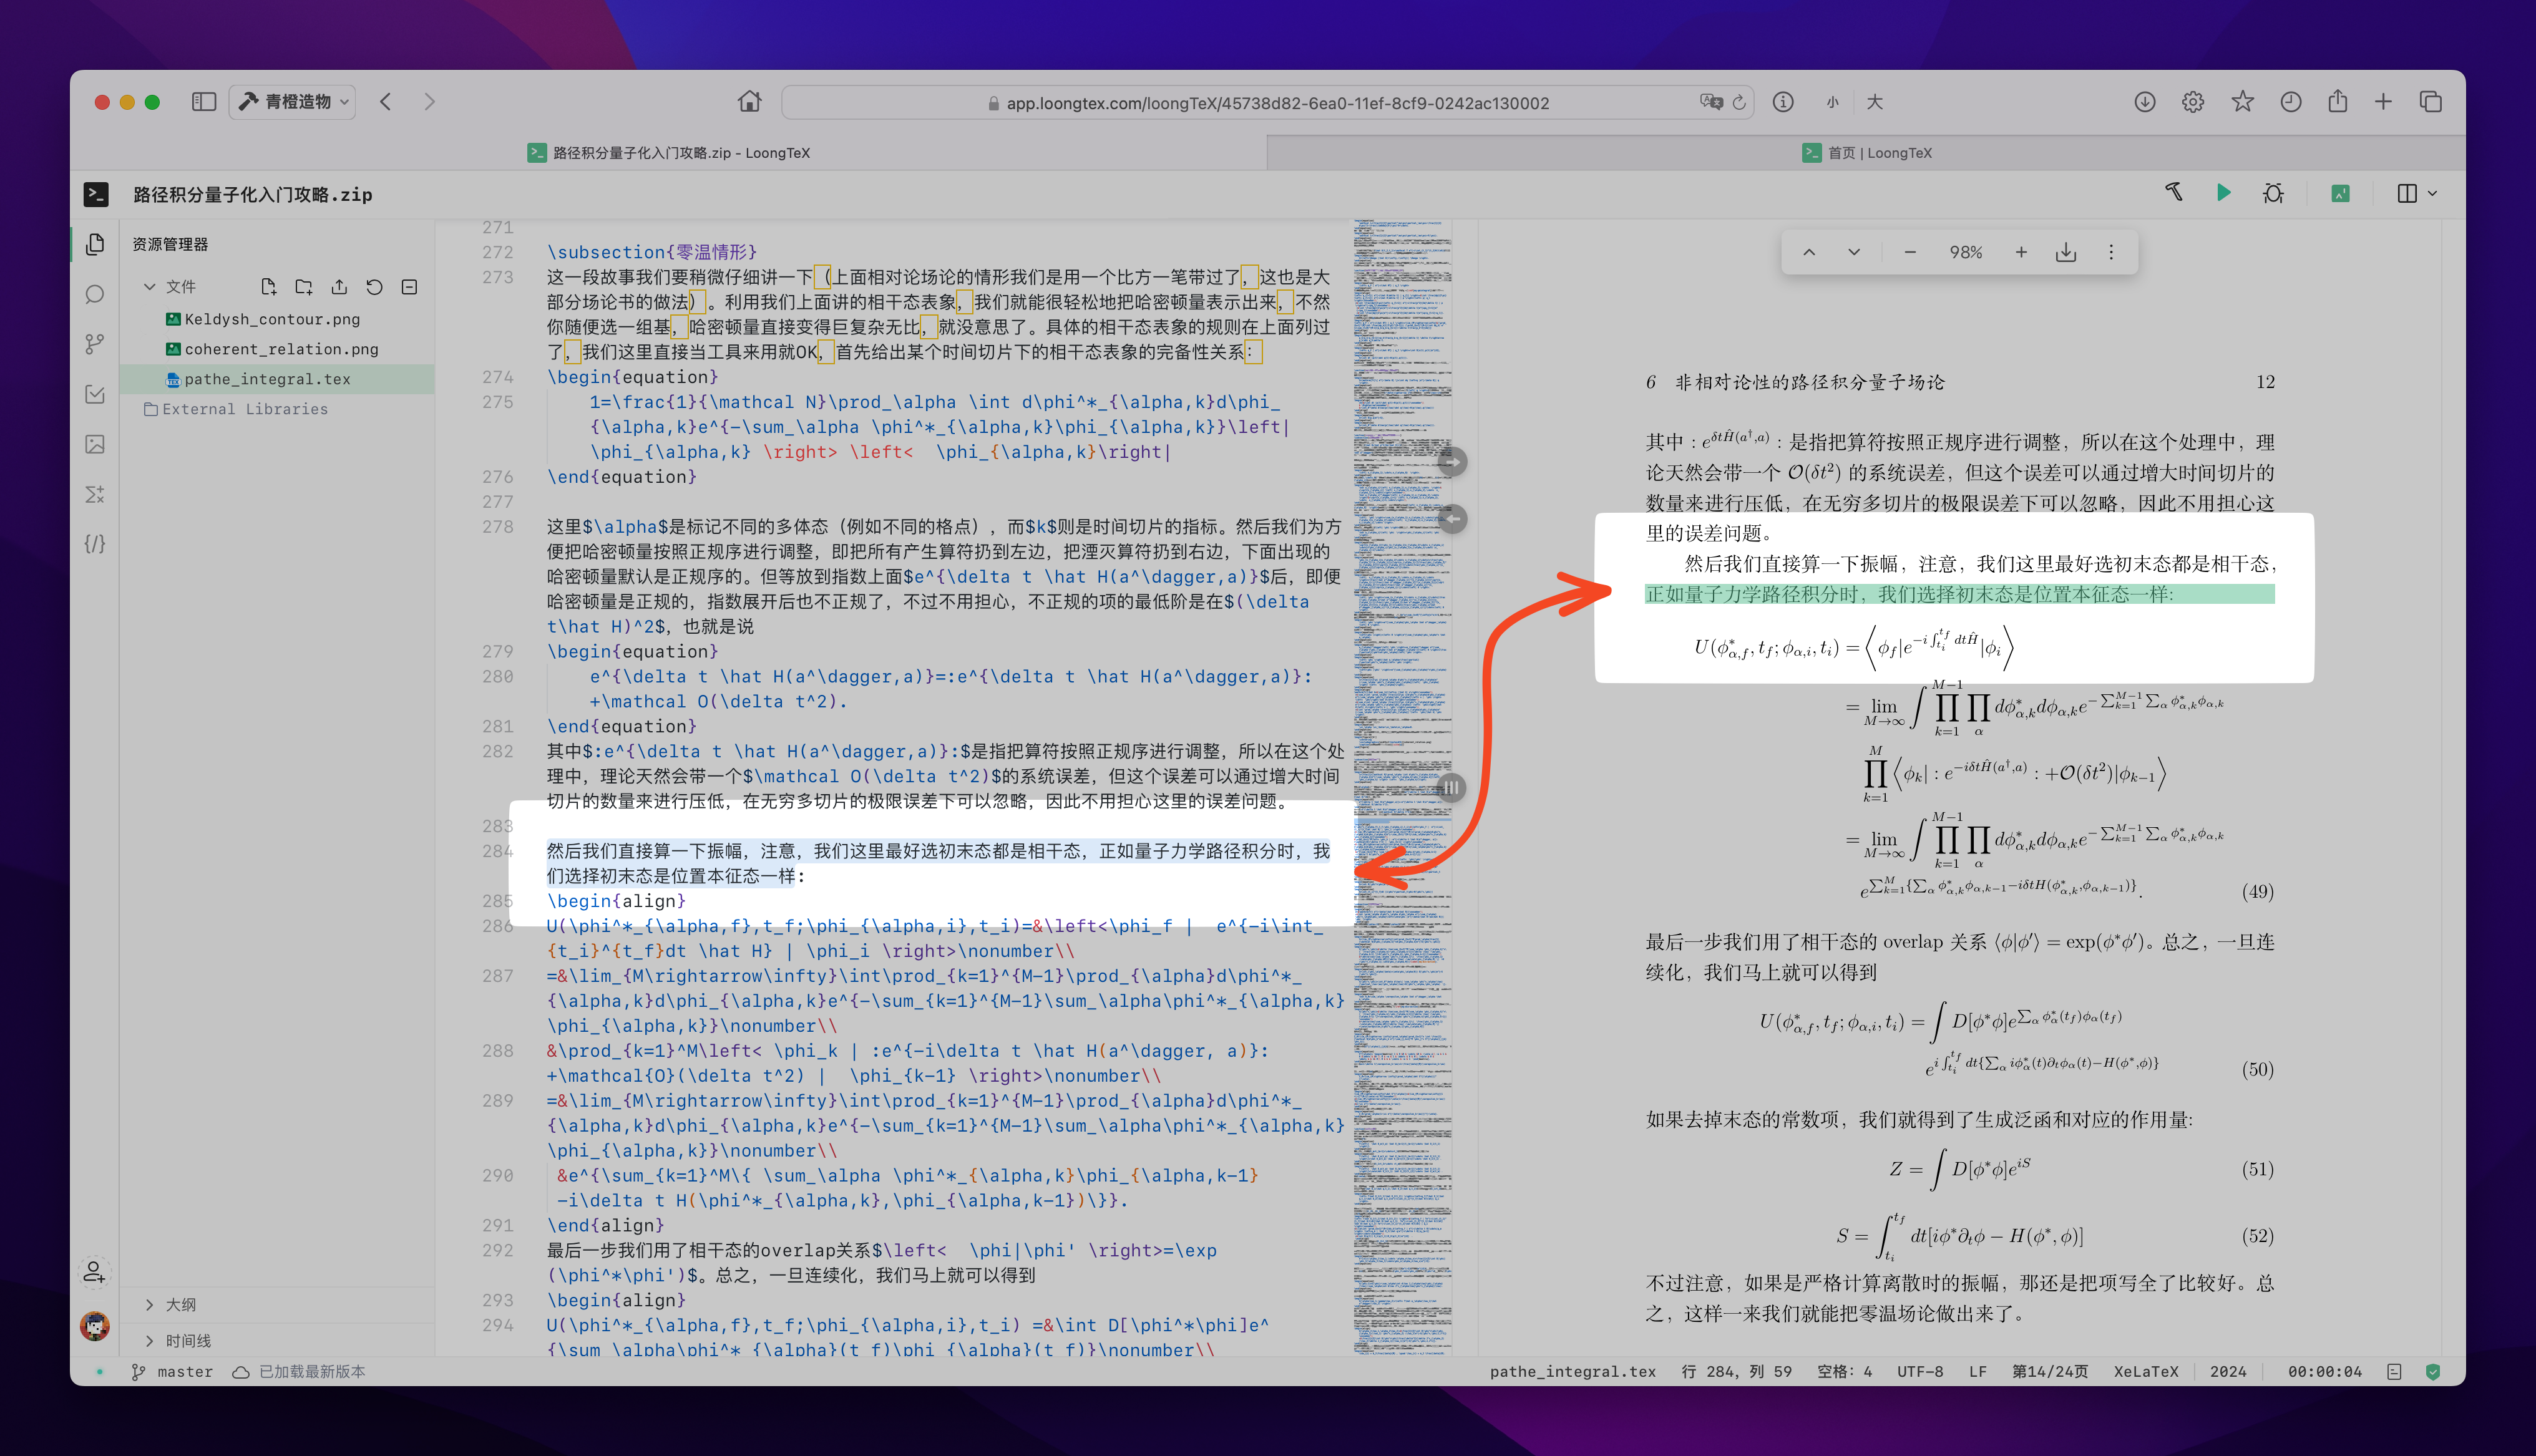The height and width of the screenshot is (1456, 2536).
Task: Click the bug debug icon
Action: point(2273,193)
